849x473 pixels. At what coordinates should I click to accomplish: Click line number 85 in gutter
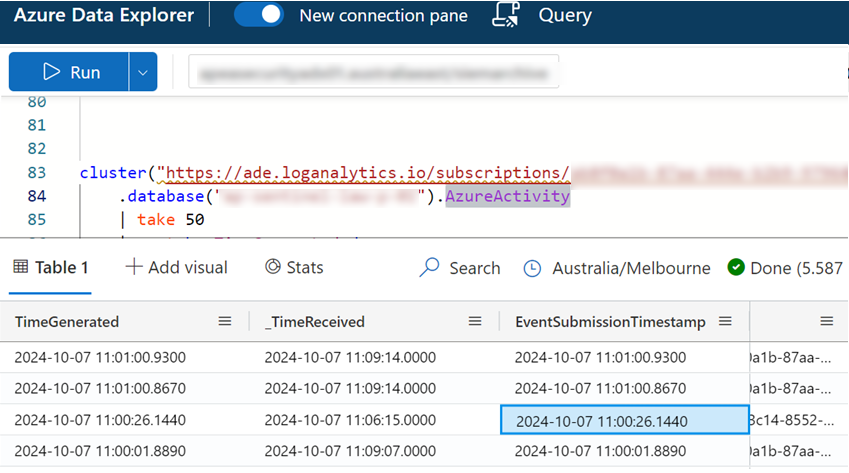click(36, 219)
